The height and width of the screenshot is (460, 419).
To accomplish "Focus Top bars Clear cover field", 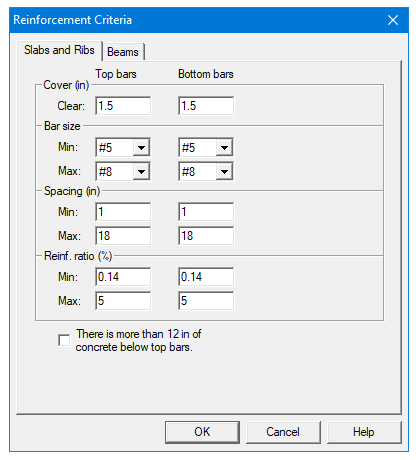I will click(123, 106).
